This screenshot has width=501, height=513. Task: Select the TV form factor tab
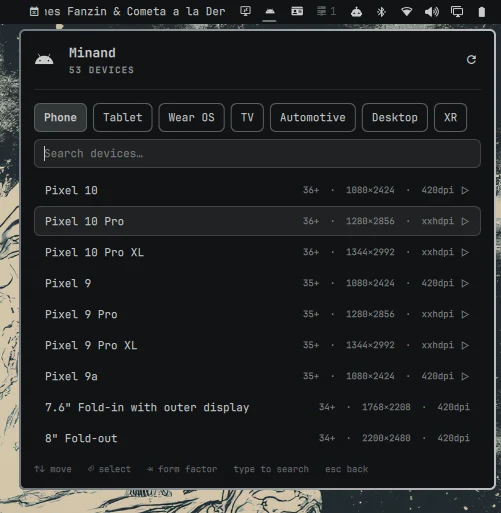click(x=247, y=117)
